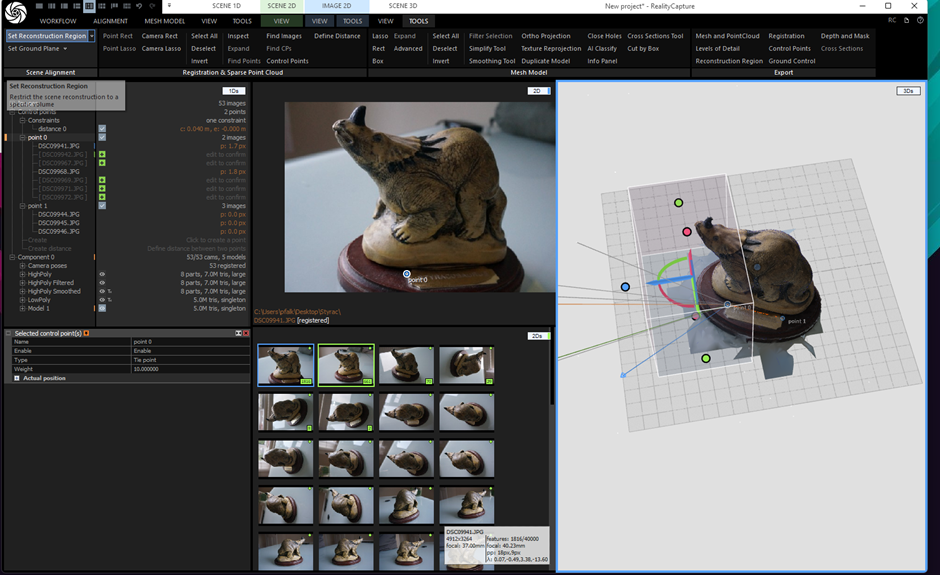Expand the Actual position property group
This screenshot has height=575, width=940.
pyautogui.click(x=17, y=378)
